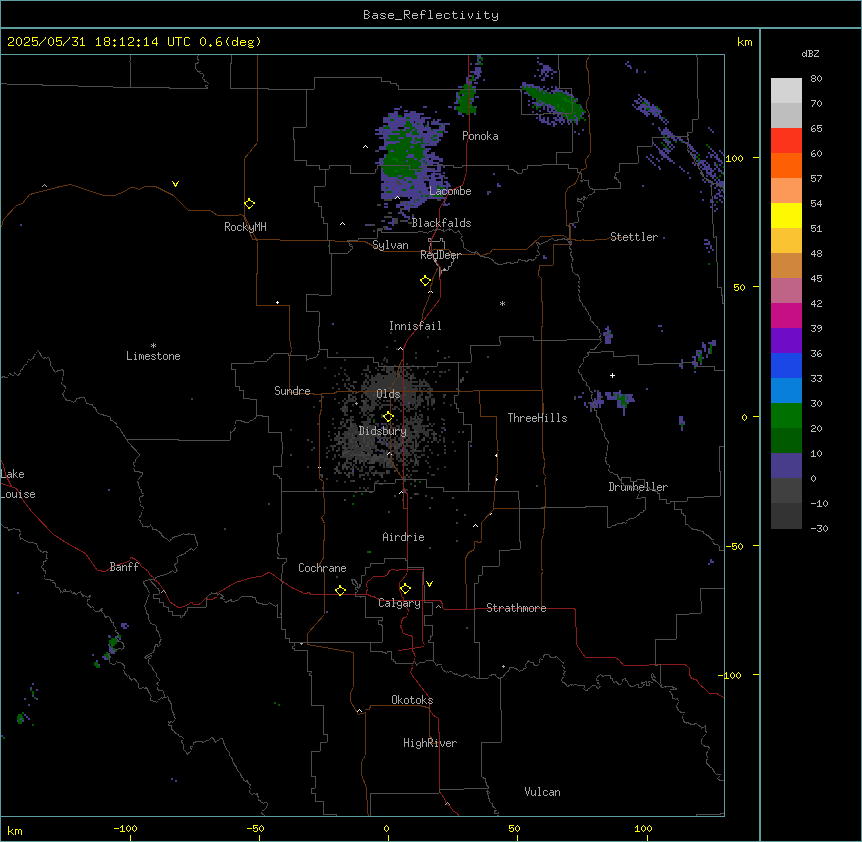Click the Lake Louise label
Viewport: 862px width, 842px height.
tap(18, 484)
